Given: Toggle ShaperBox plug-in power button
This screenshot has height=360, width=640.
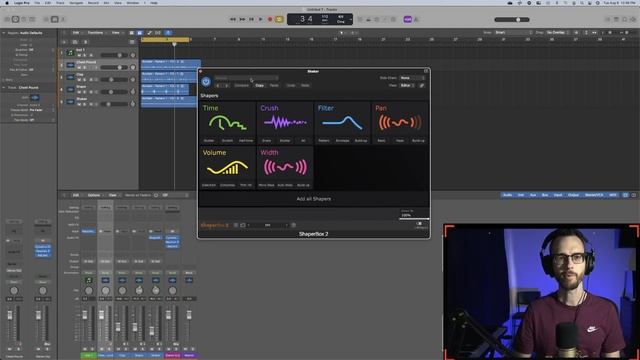Looking at the screenshot, I should tap(206, 81).
